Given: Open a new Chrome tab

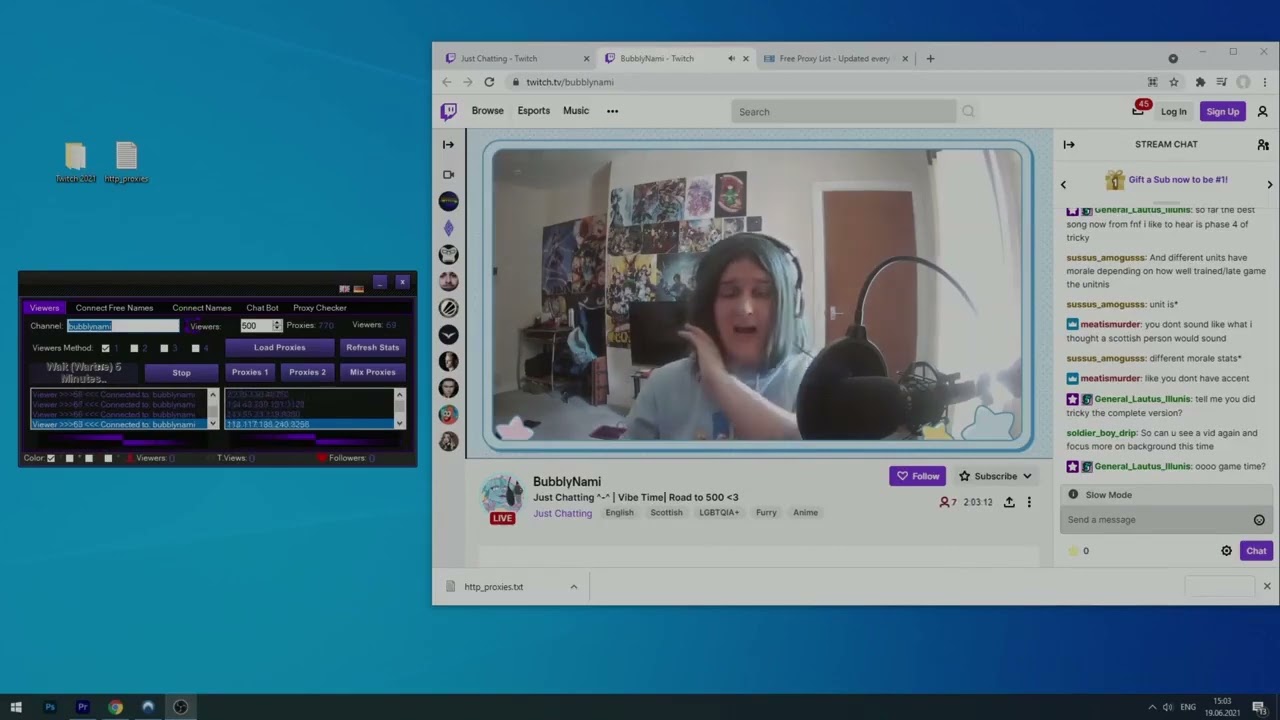Looking at the screenshot, I should point(930,58).
